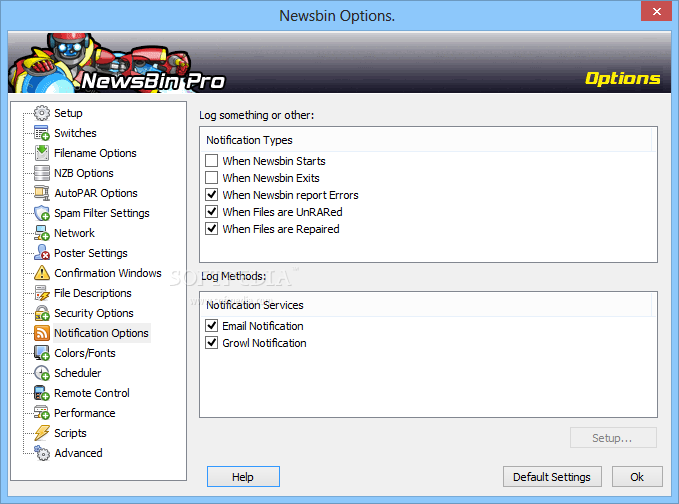The image size is (679, 504).
Task: Open Colors/Fonts settings
Action: pyautogui.click(x=84, y=353)
